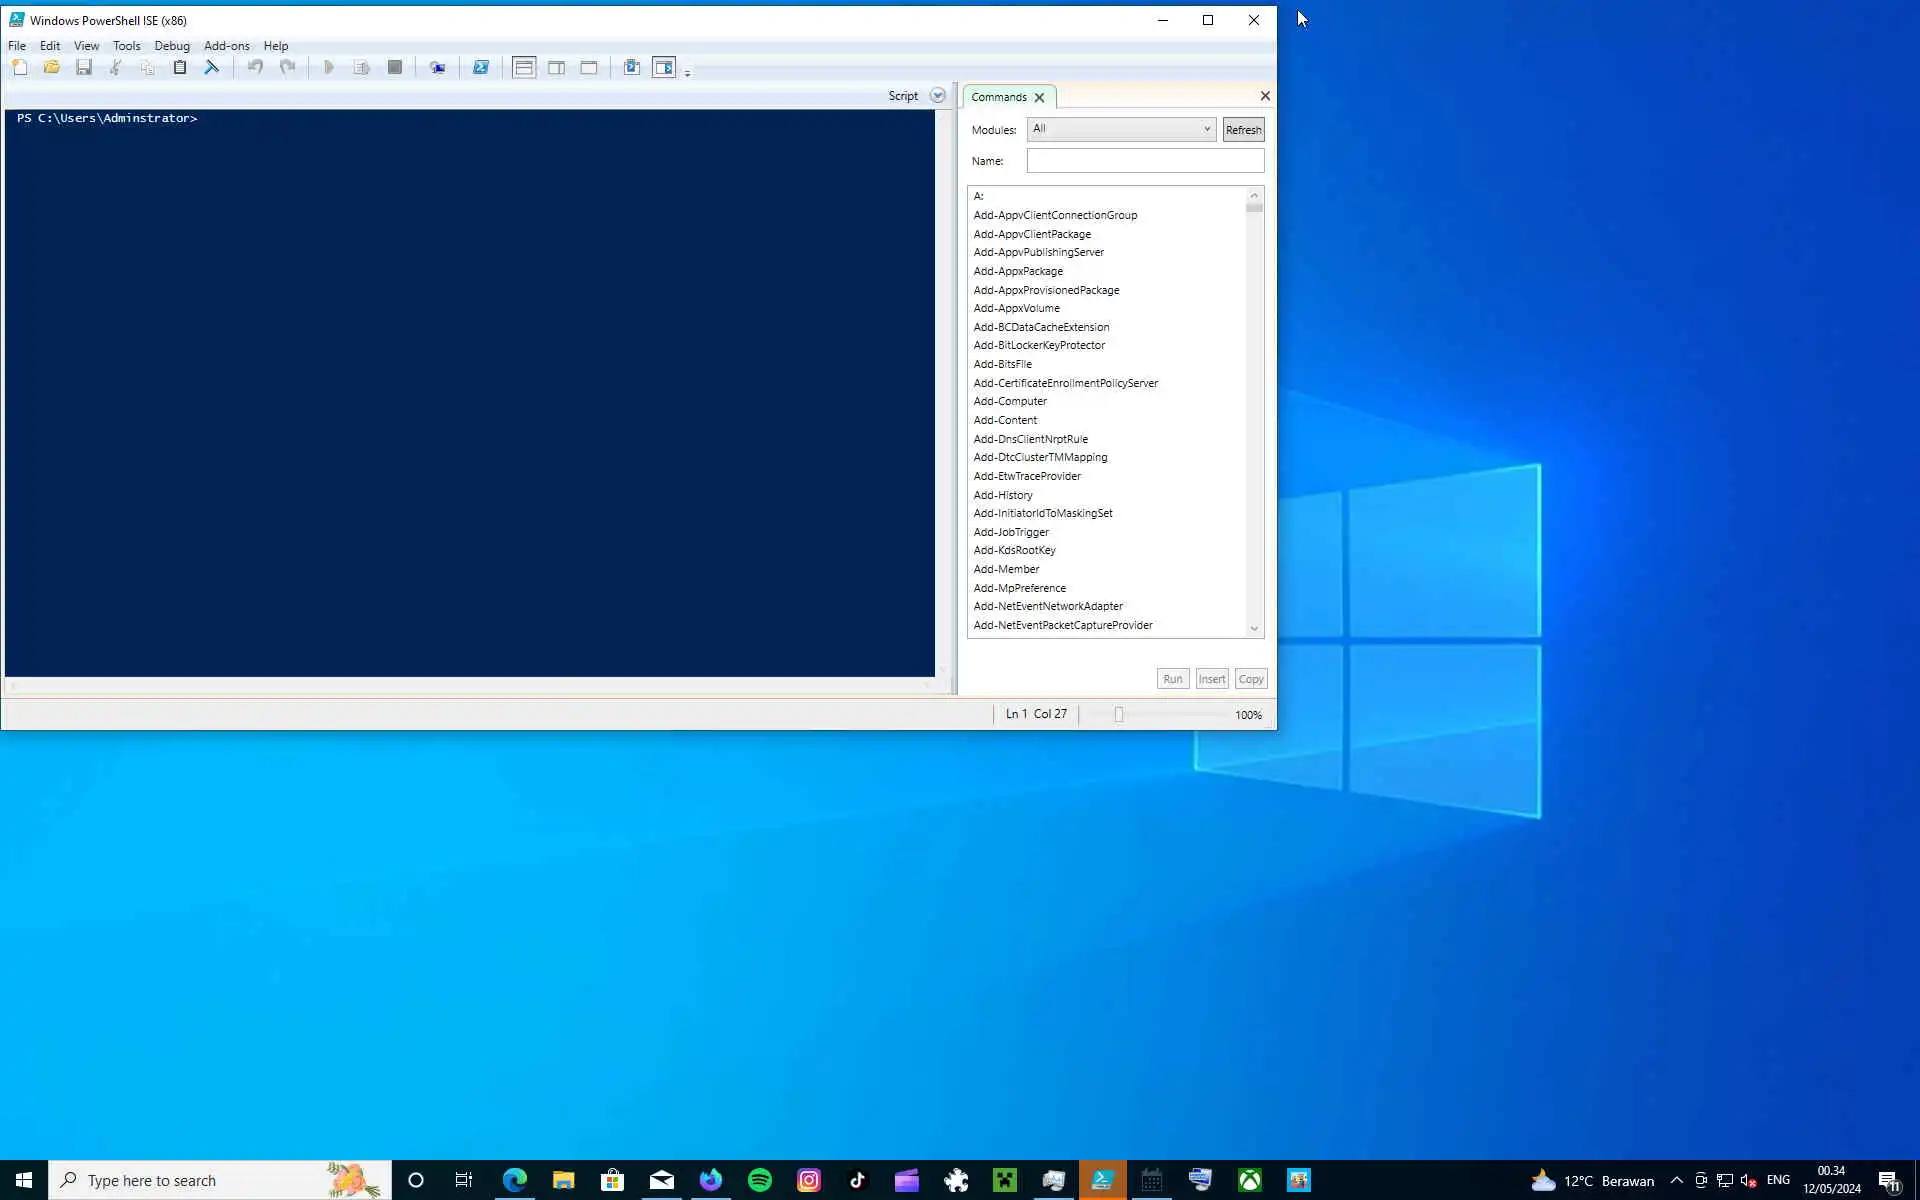Open New Remote PowerShell Tab icon
The image size is (1920, 1200).
coord(437,67)
